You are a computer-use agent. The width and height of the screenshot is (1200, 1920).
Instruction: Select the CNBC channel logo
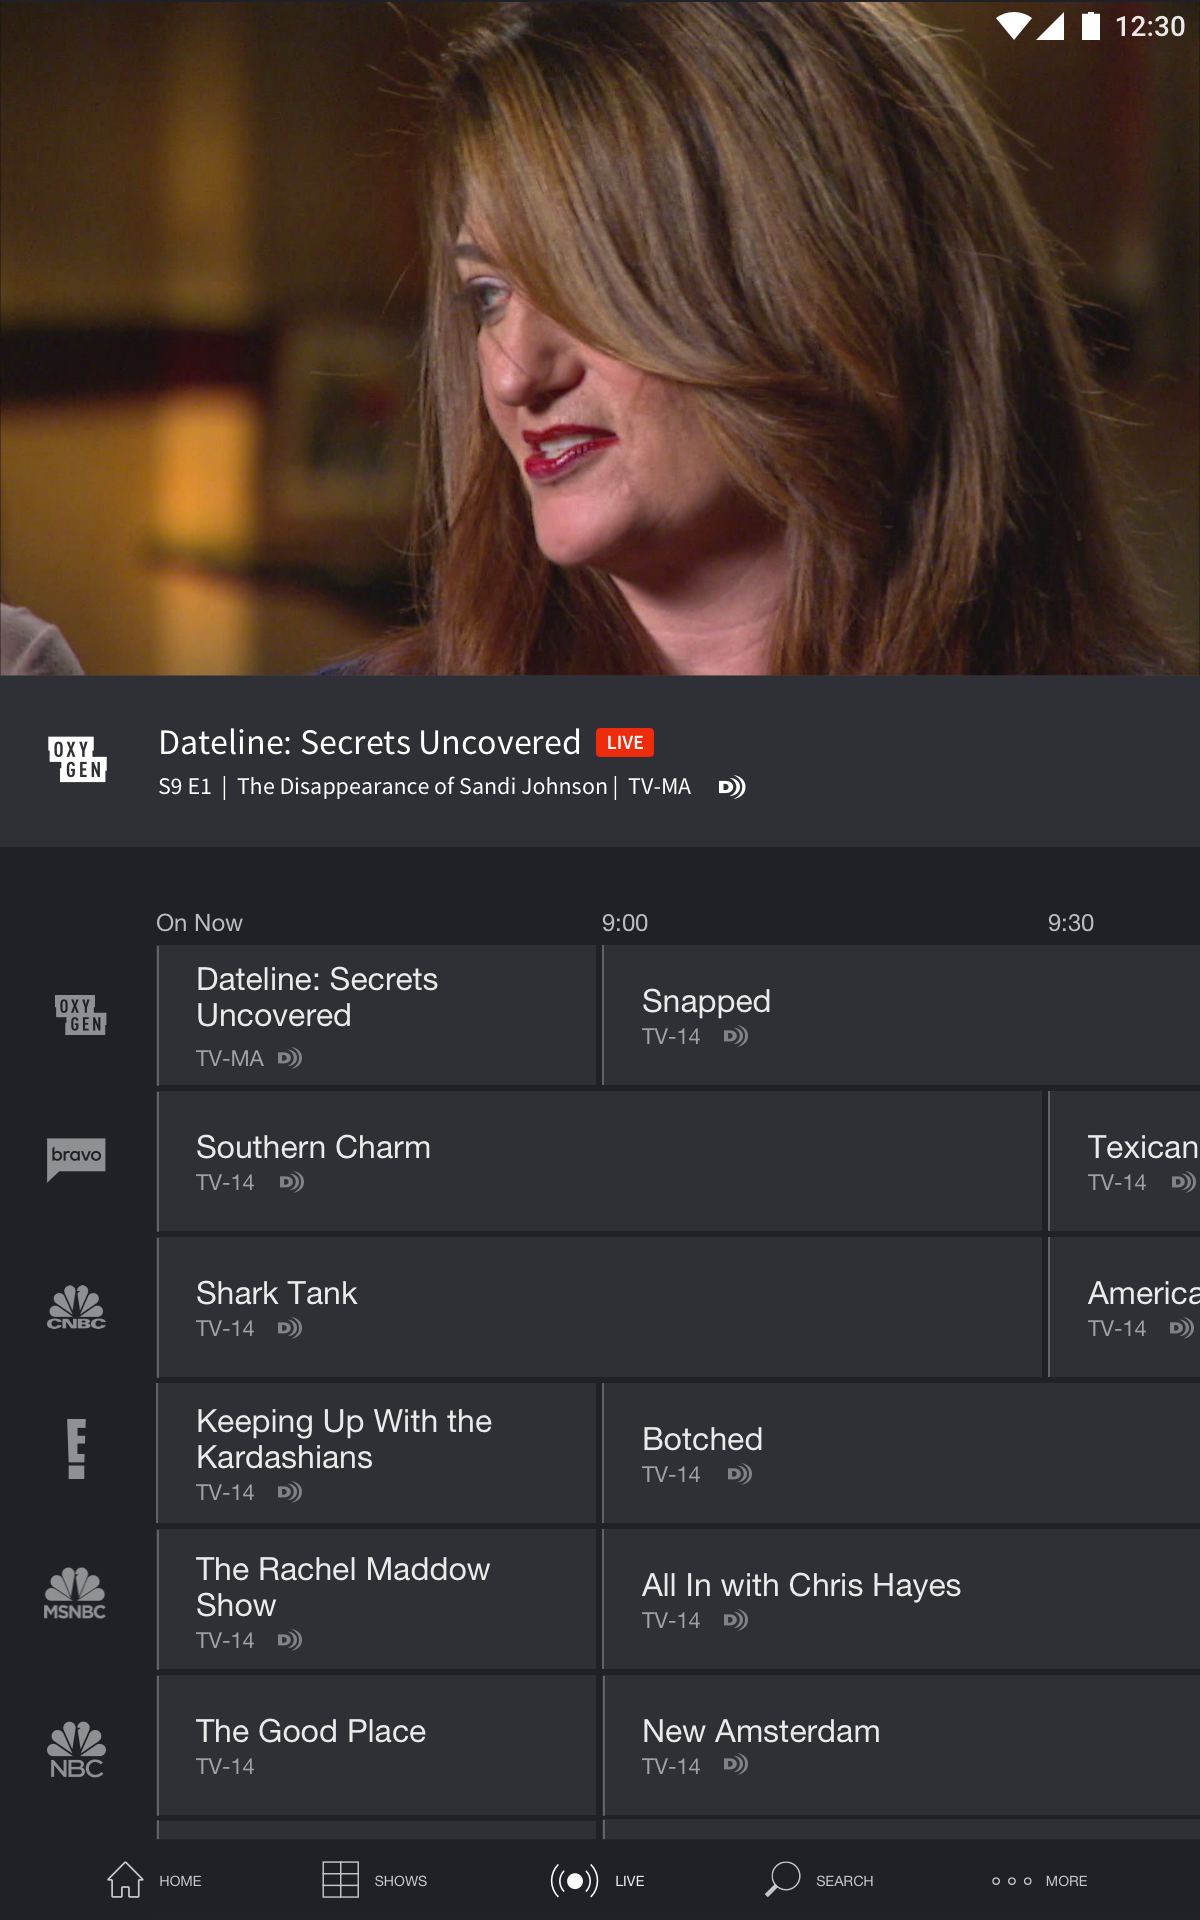(x=76, y=1307)
